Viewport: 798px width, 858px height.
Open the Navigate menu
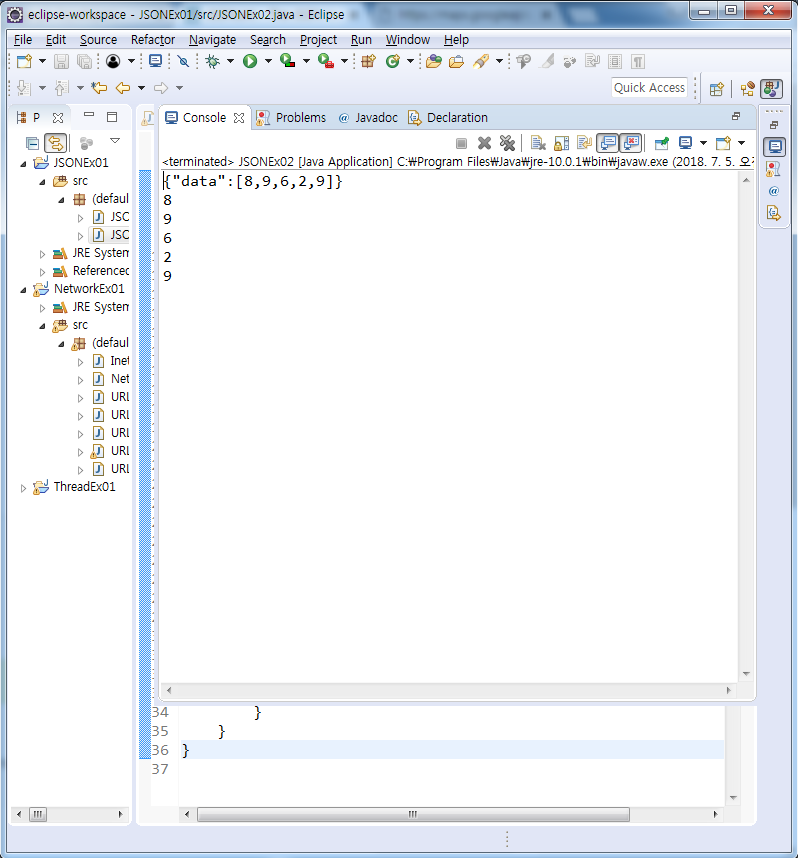tap(212, 40)
